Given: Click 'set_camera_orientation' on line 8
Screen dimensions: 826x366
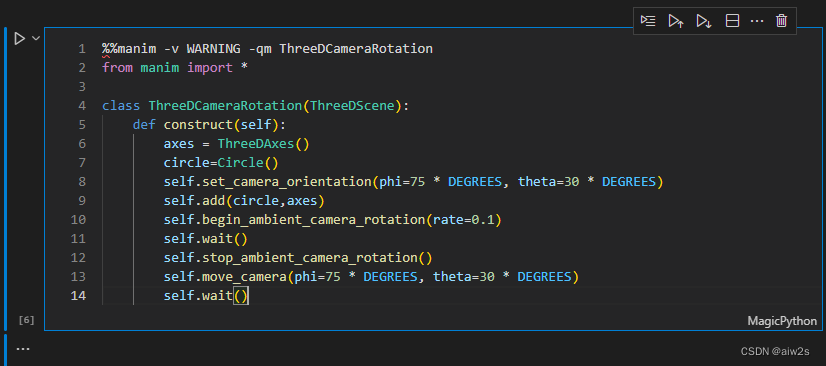Looking at the screenshot, I should [287, 182].
